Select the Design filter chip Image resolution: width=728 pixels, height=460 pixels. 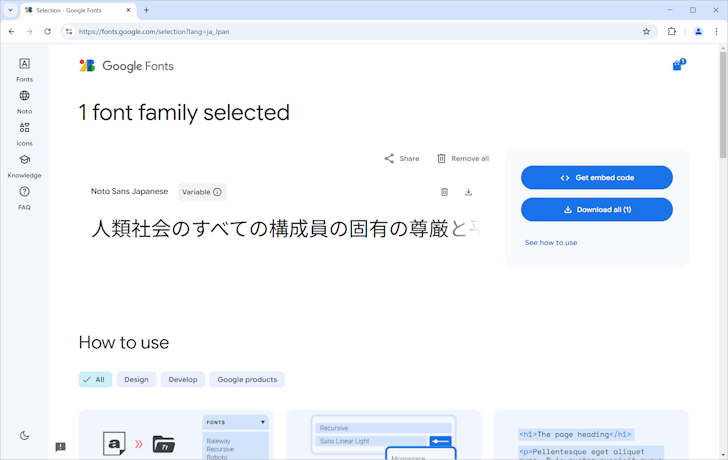[x=136, y=379]
